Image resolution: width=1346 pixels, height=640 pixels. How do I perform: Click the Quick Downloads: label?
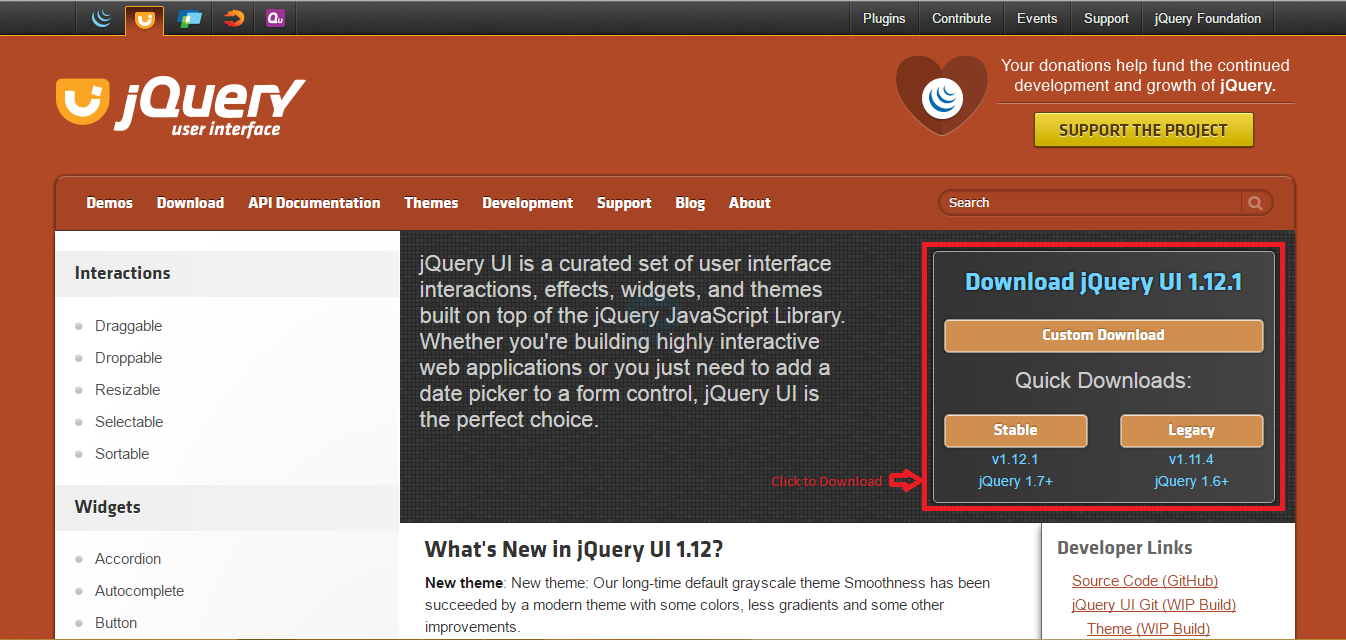pos(1104,381)
